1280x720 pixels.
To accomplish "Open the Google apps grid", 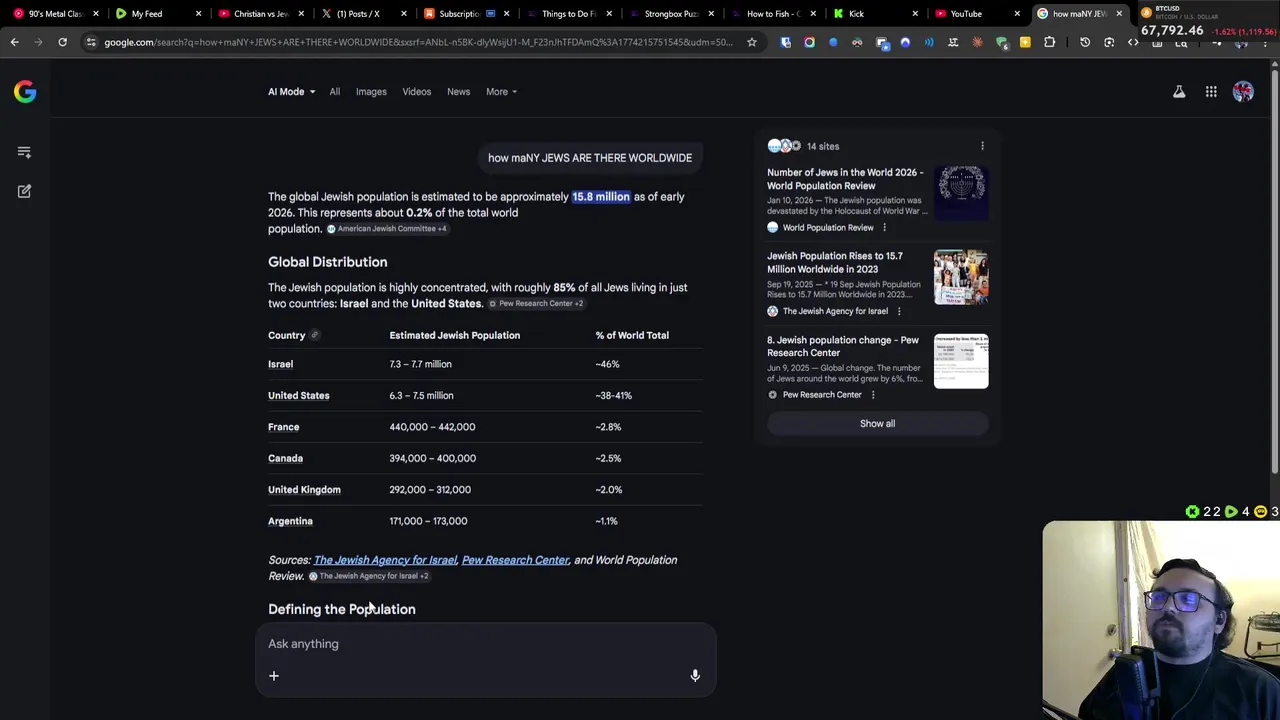I will tap(1211, 92).
